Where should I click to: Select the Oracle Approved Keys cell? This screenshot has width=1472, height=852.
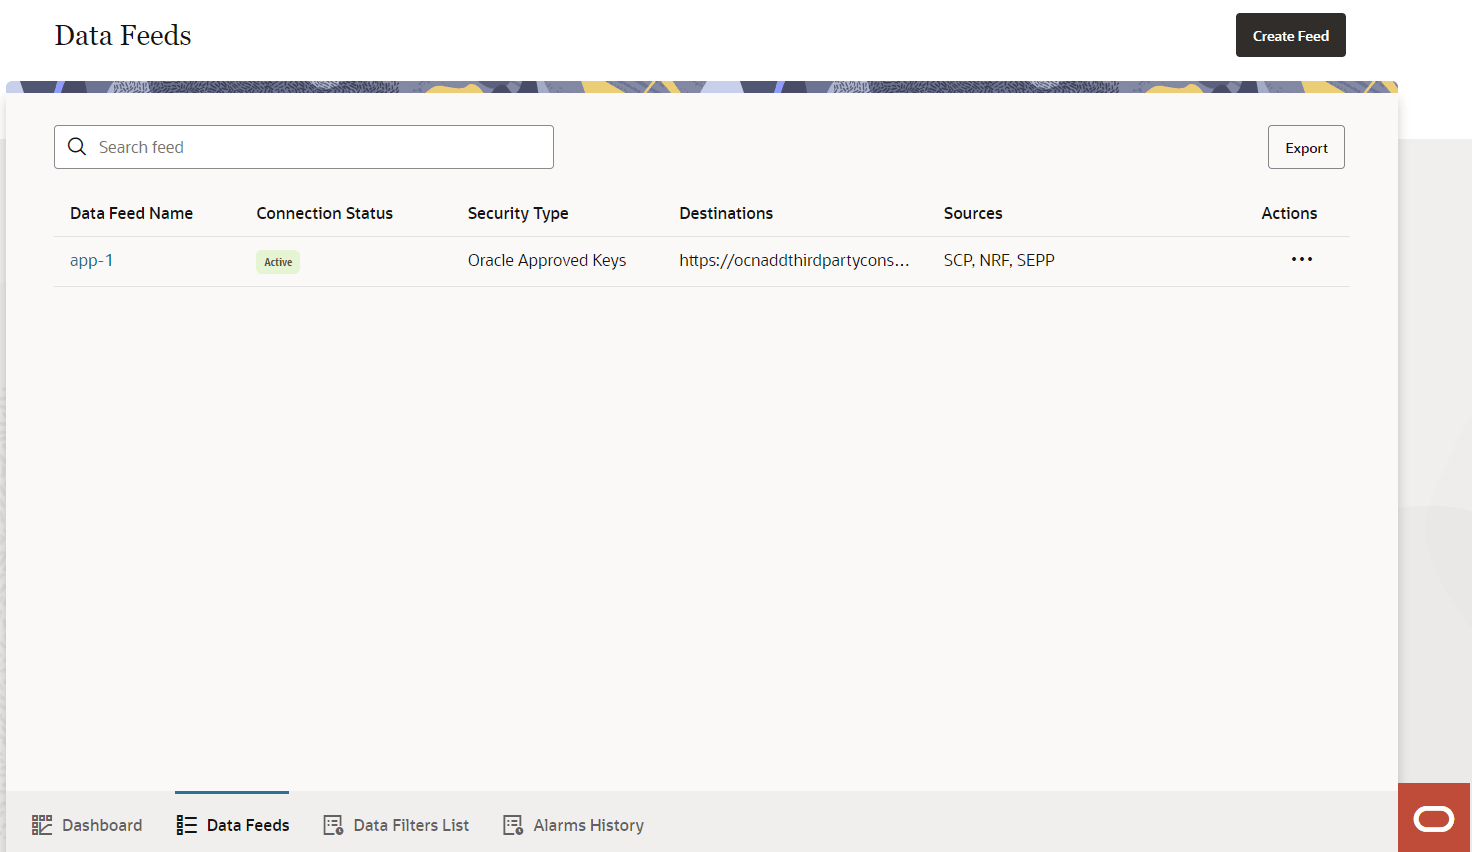(547, 260)
